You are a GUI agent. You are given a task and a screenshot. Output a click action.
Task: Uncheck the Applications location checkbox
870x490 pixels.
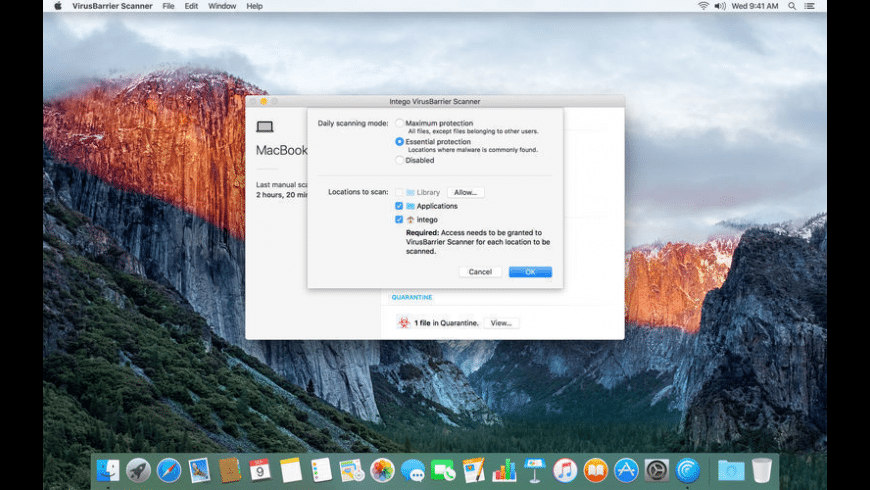399,206
